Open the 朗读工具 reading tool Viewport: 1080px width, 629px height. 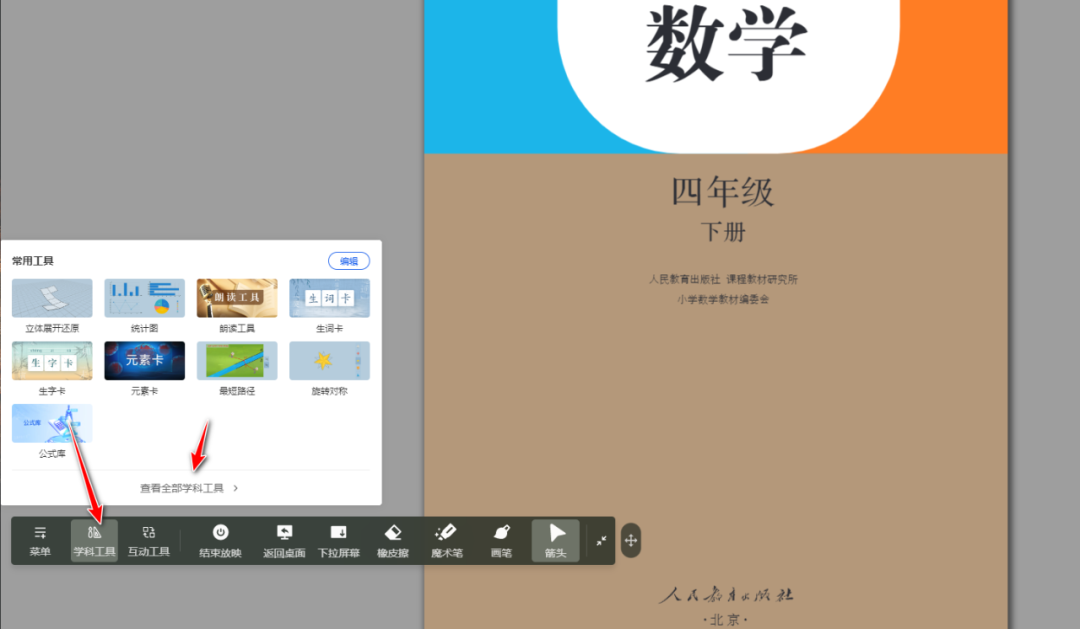(x=237, y=306)
